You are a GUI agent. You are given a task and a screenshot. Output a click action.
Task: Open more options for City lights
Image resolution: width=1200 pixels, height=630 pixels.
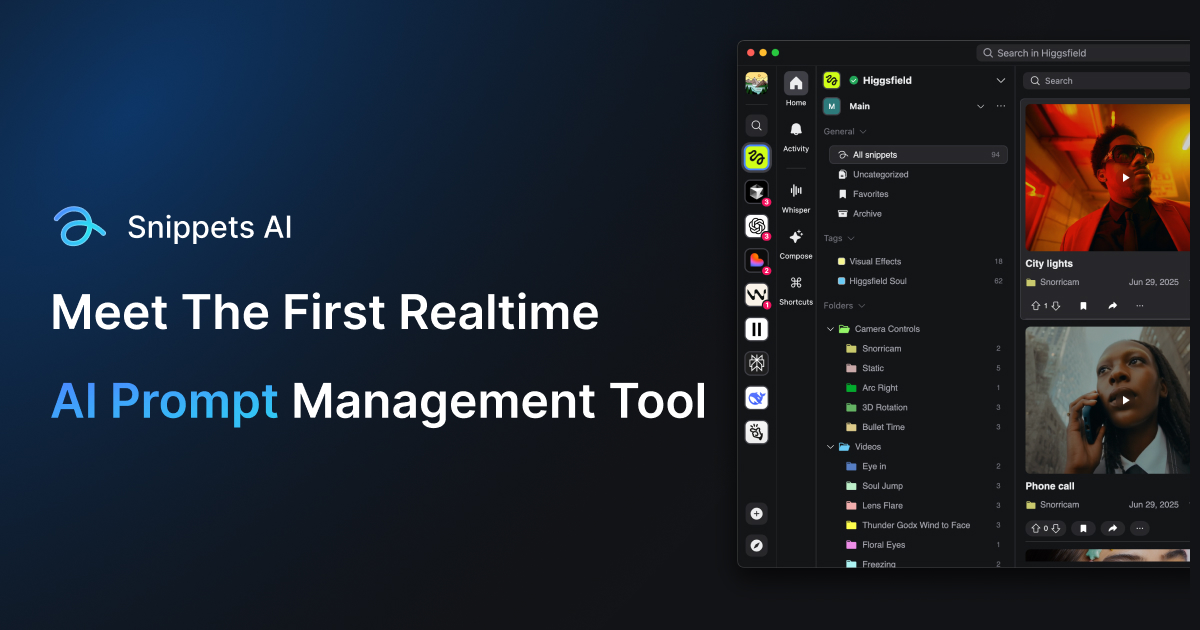pyautogui.click(x=1139, y=306)
